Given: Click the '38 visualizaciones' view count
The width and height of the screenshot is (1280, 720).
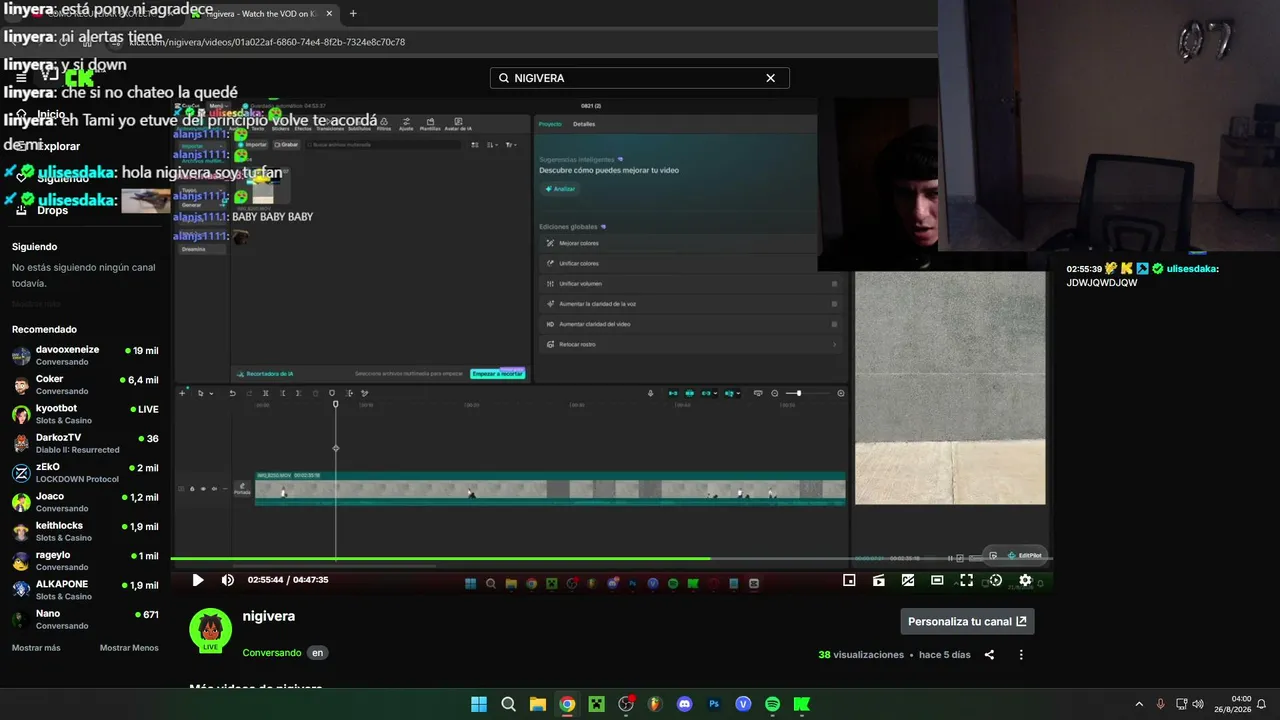Looking at the screenshot, I should pos(861,655).
